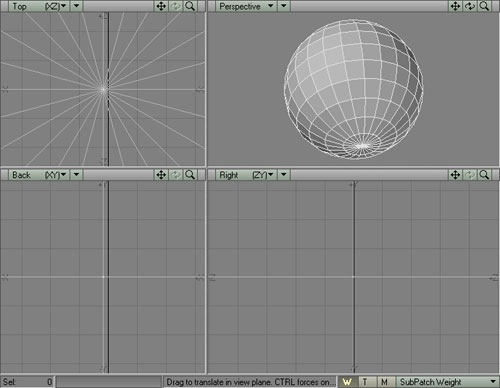Click the rotate icon in Right viewport
Viewport: 500px width, 388px height.
[x=470, y=175]
